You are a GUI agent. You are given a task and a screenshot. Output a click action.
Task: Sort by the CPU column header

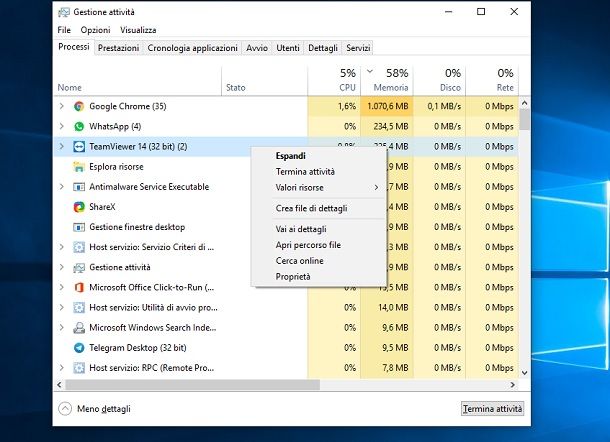[334, 81]
